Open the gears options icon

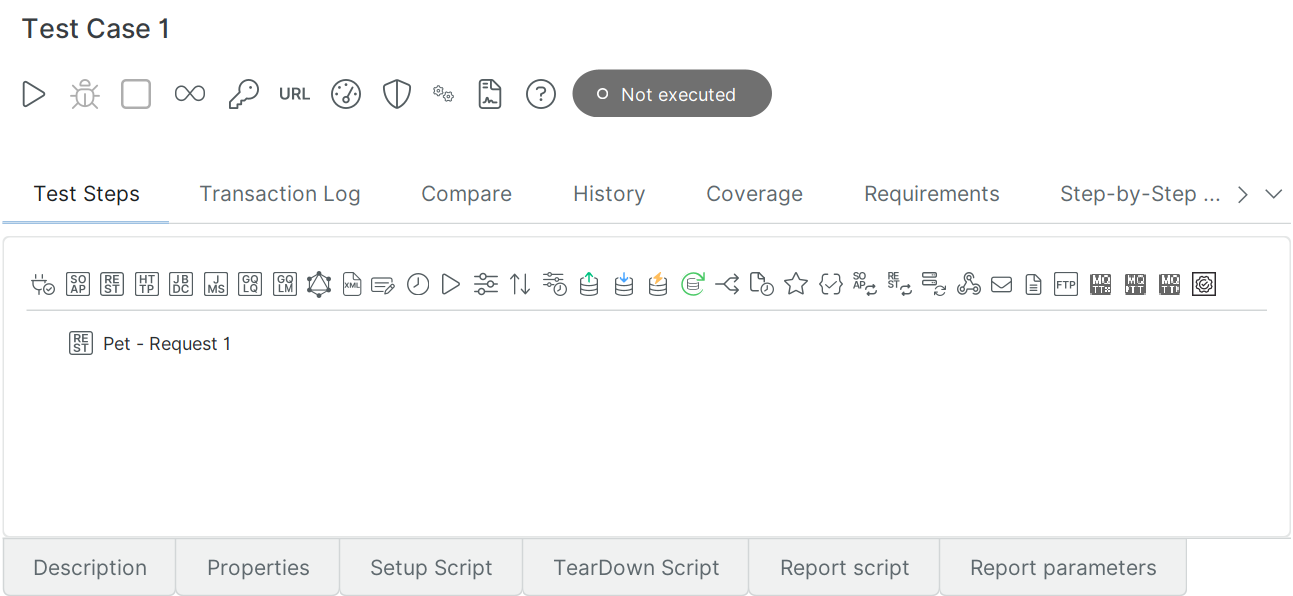tap(443, 94)
